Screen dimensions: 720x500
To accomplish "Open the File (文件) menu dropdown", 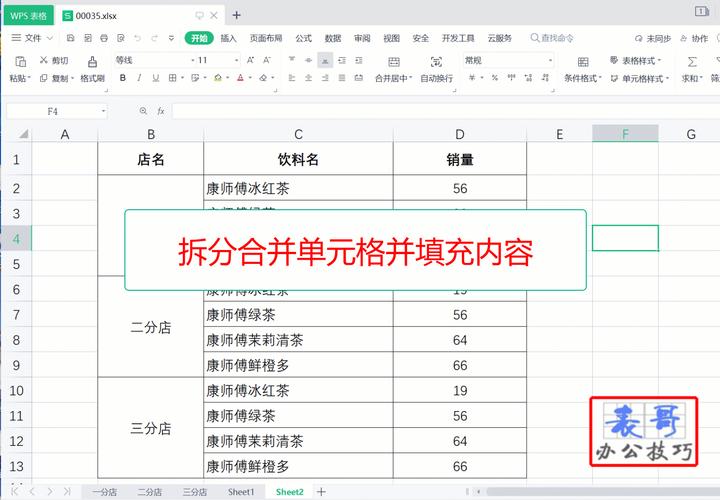I will coord(32,38).
